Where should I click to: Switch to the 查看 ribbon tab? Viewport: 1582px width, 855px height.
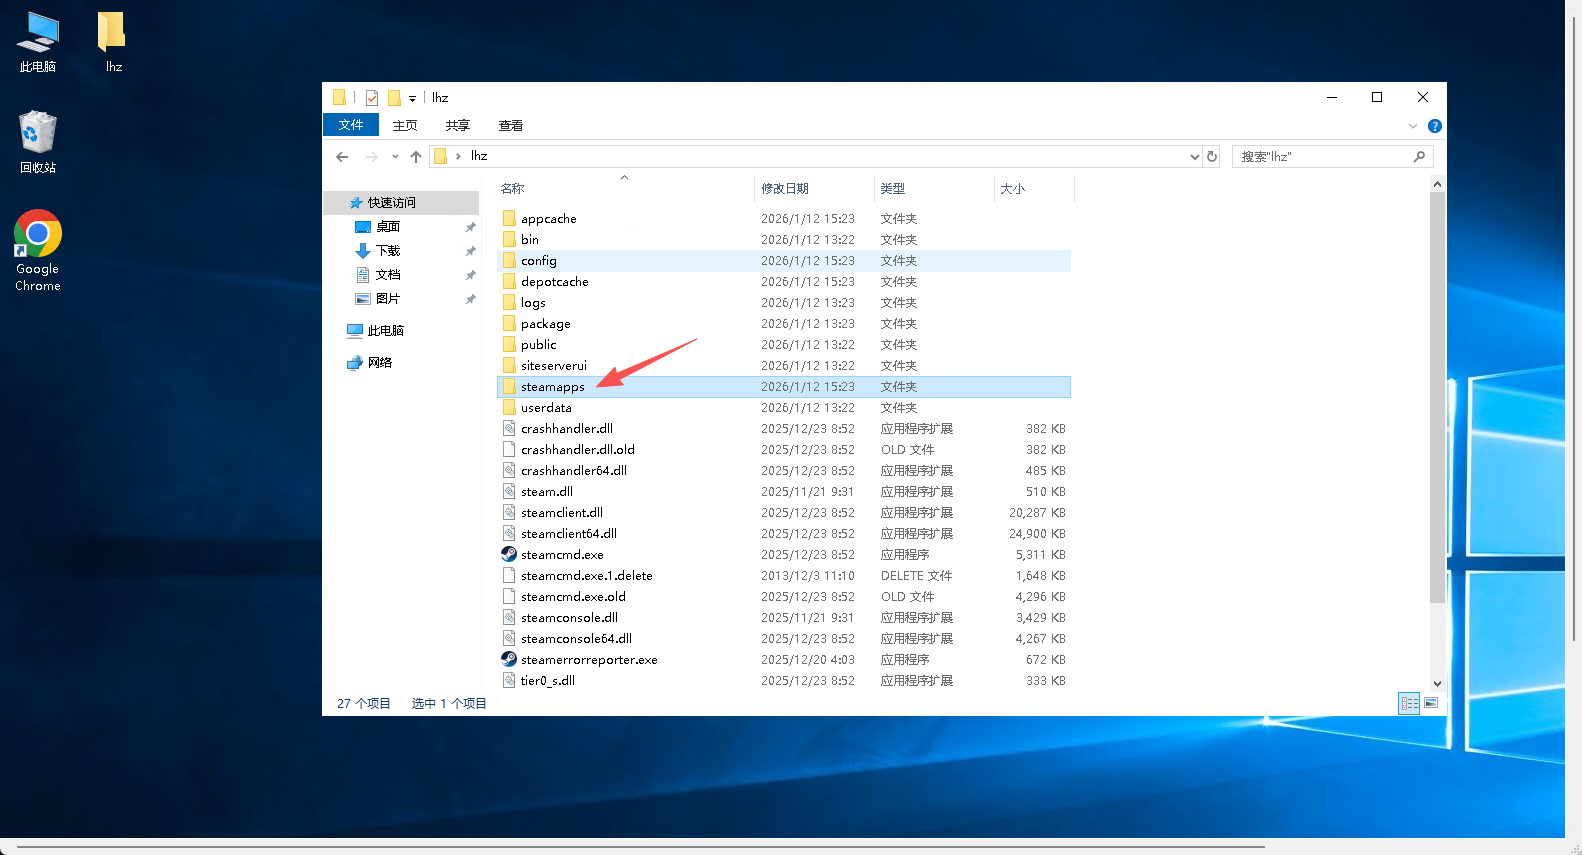511,126
